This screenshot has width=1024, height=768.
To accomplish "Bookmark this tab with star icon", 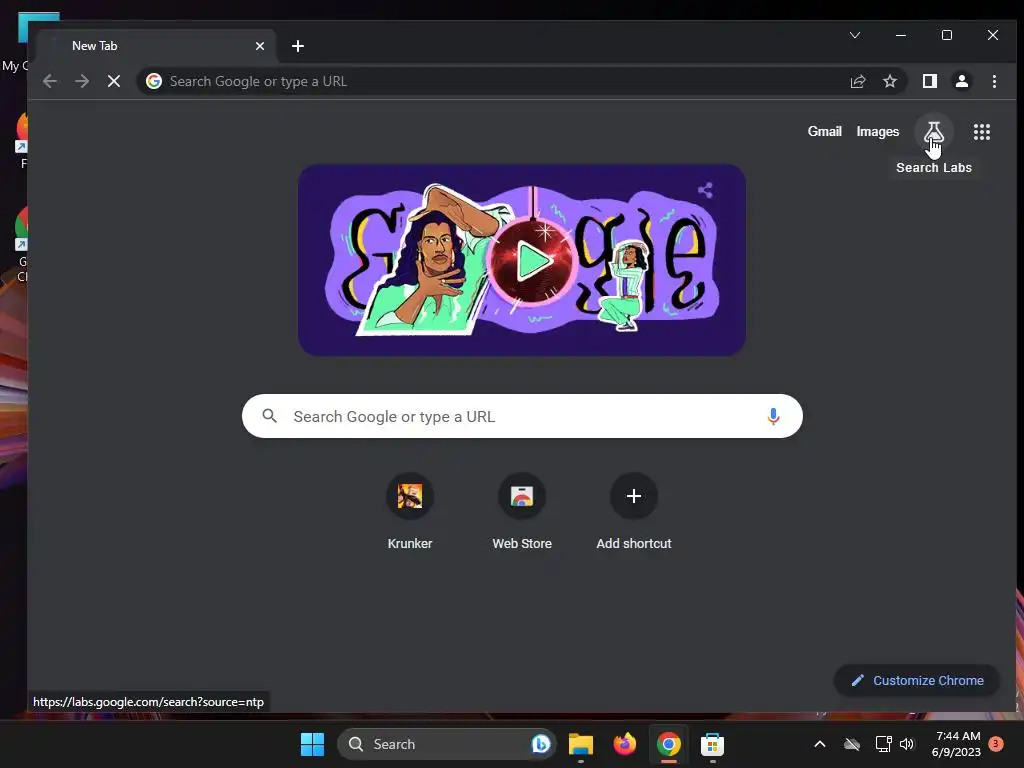I will click(889, 81).
